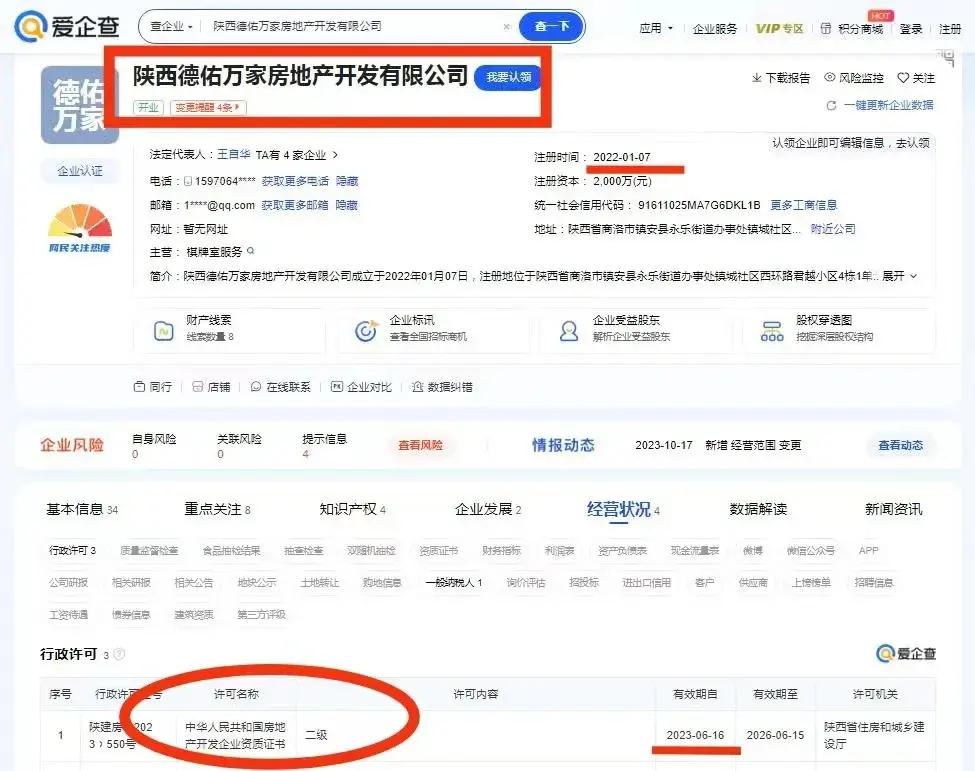
Task: Click the 企业对比 icon link
Action: [x=361, y=387]
